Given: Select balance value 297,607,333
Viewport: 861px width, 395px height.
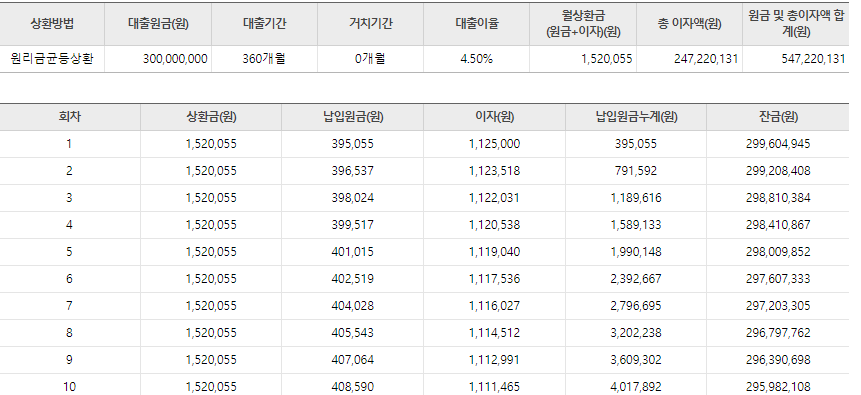Looking at the screenshot, I should 778,279.
